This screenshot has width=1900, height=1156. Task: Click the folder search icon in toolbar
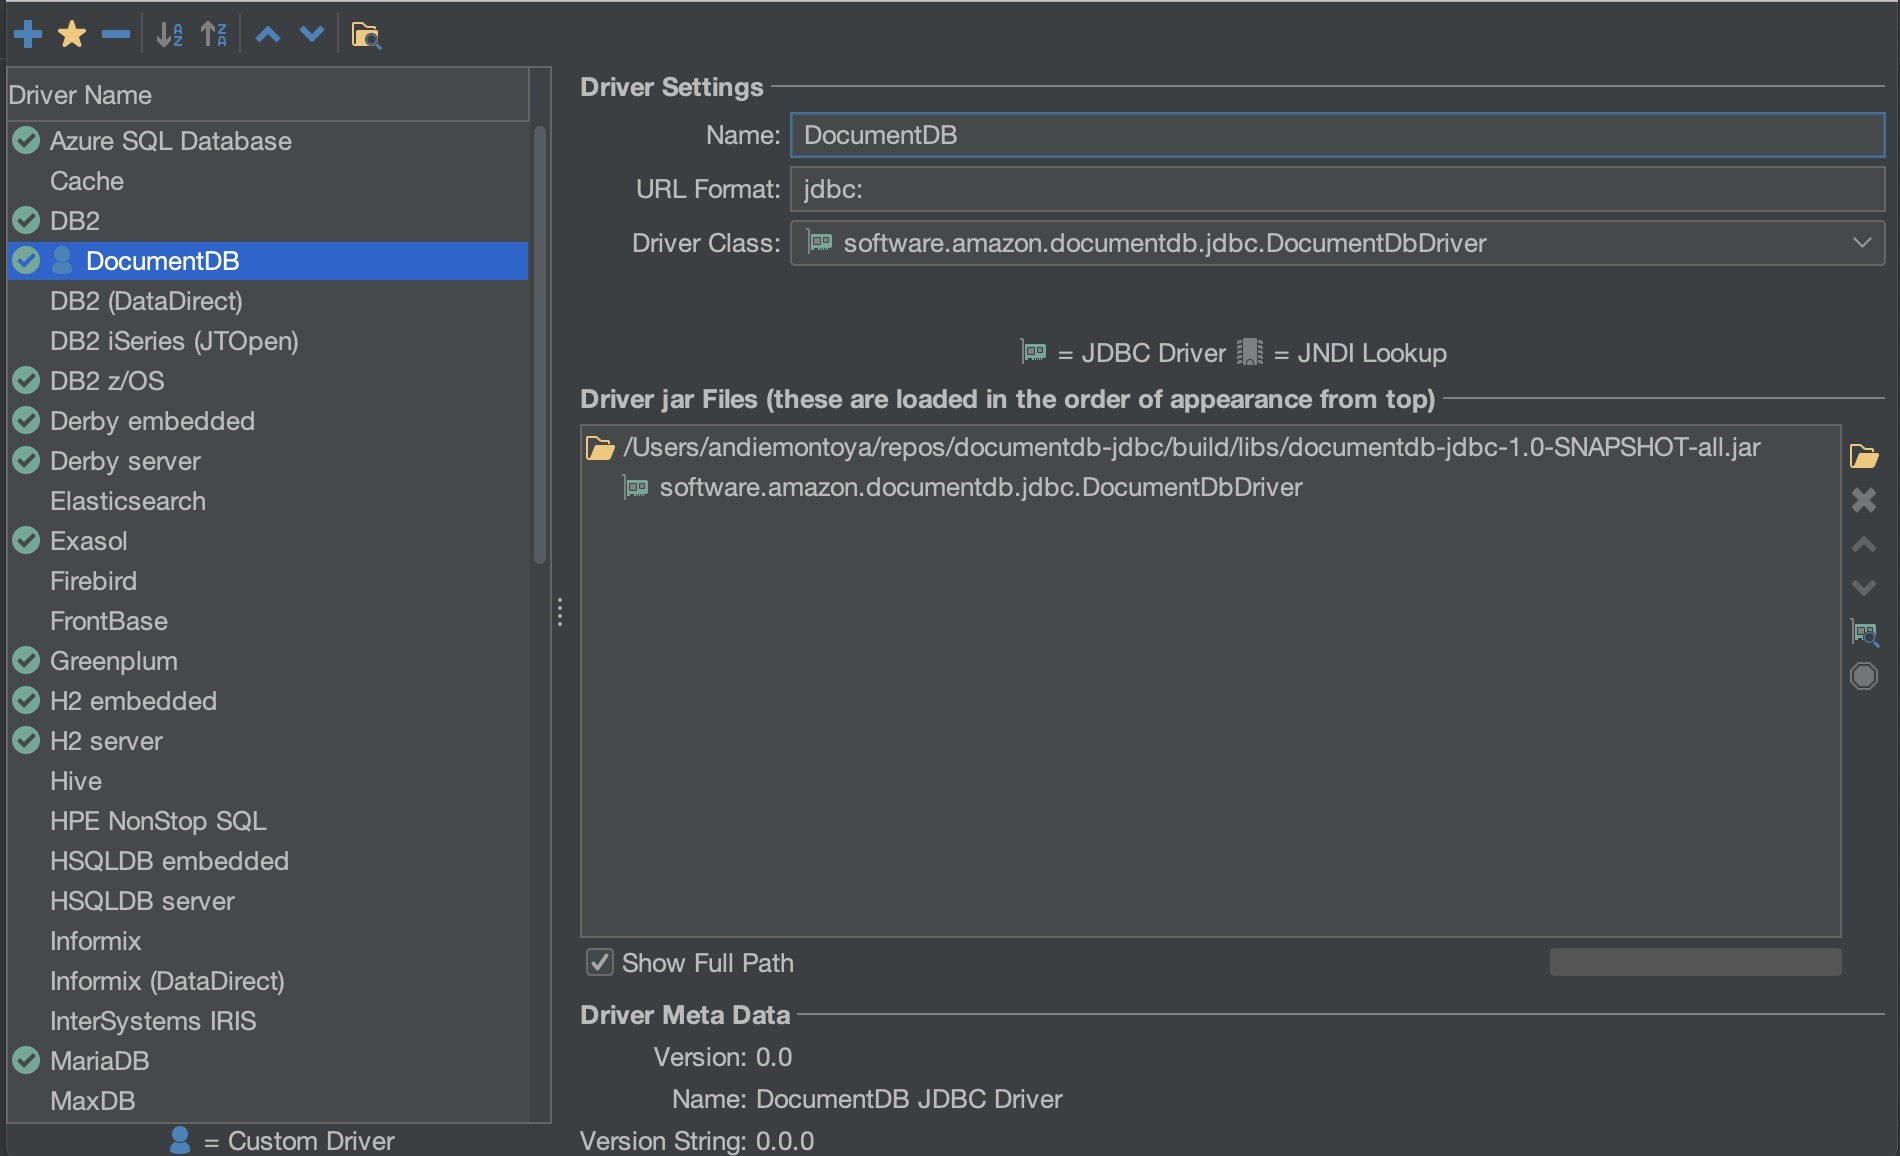[366, 36]
